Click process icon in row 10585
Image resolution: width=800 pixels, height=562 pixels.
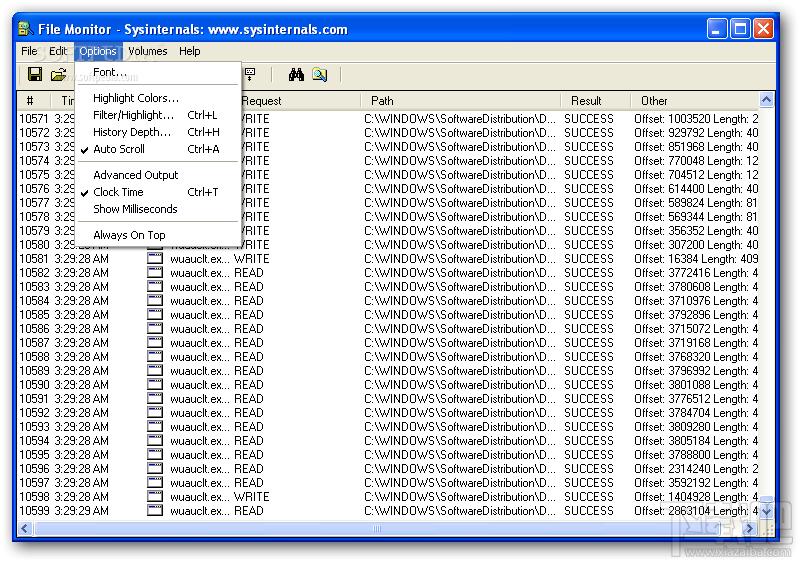click(155, 315)
